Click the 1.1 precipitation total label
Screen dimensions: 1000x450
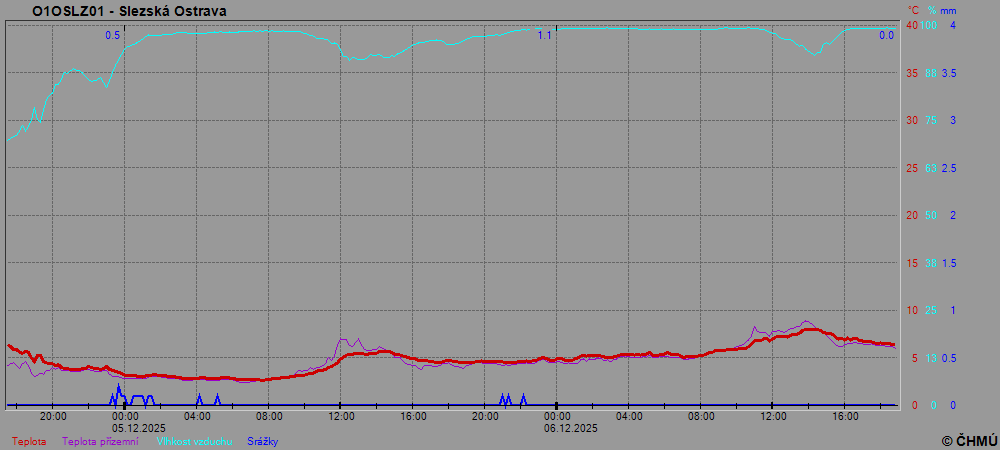tap(544, 35)
